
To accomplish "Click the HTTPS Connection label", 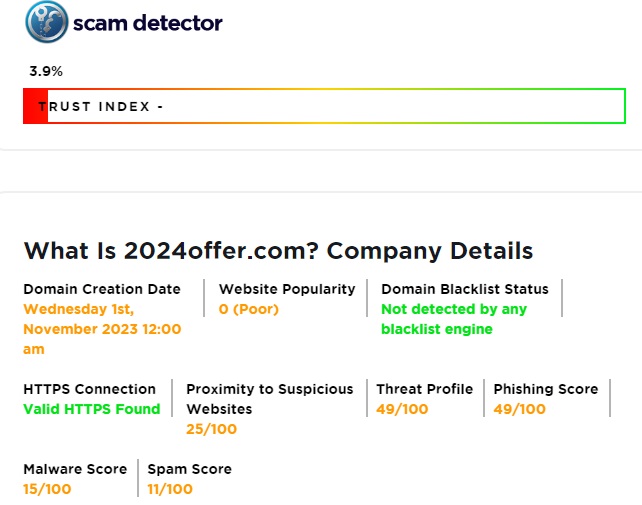I will (90, 389).
